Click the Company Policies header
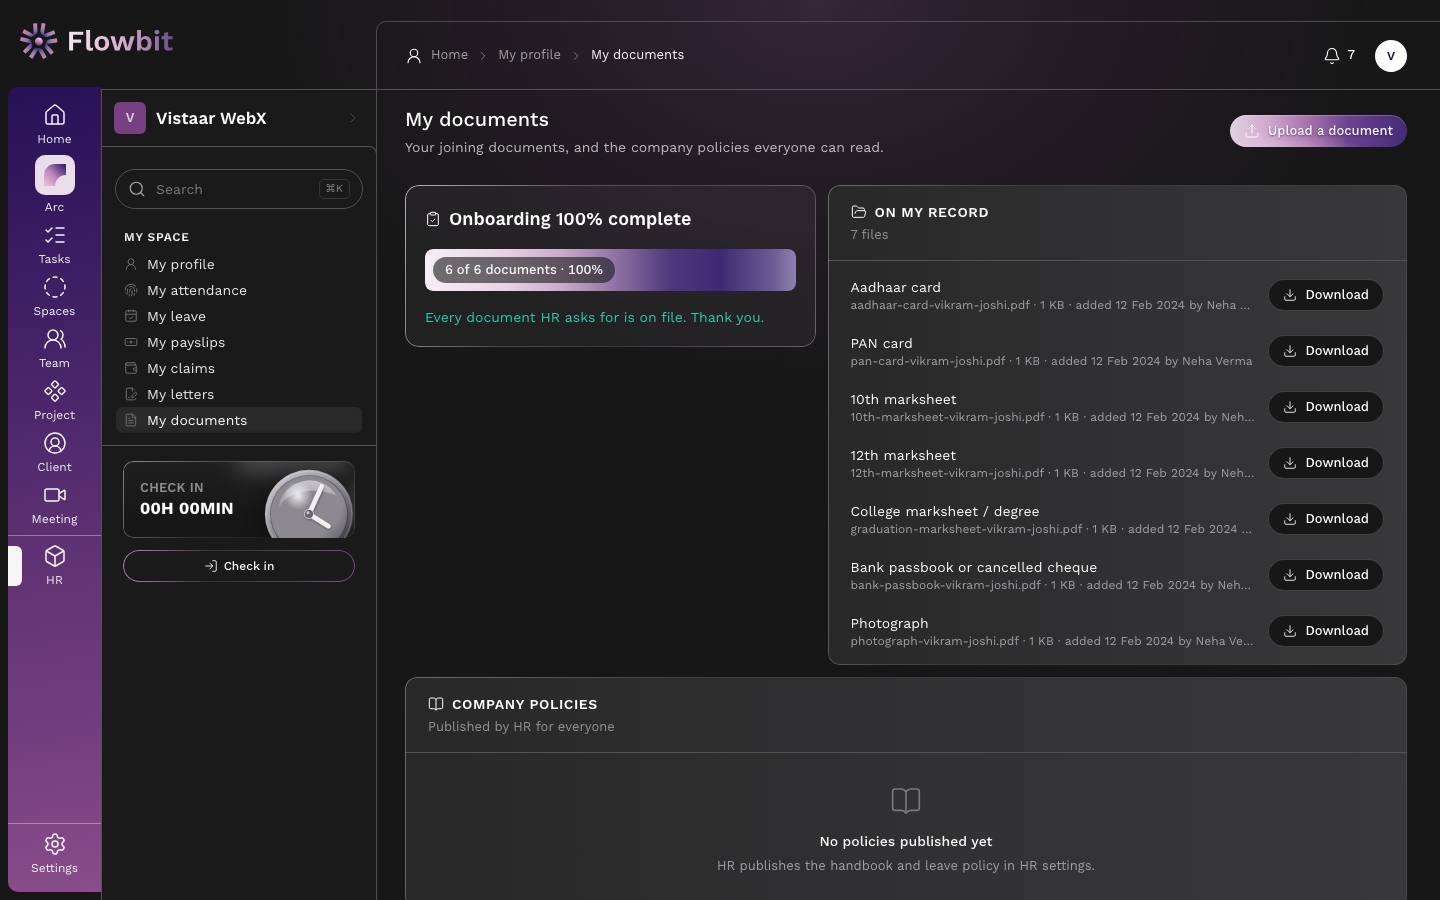Viewport: 1440px width, 900px height. tap(524, 704)
